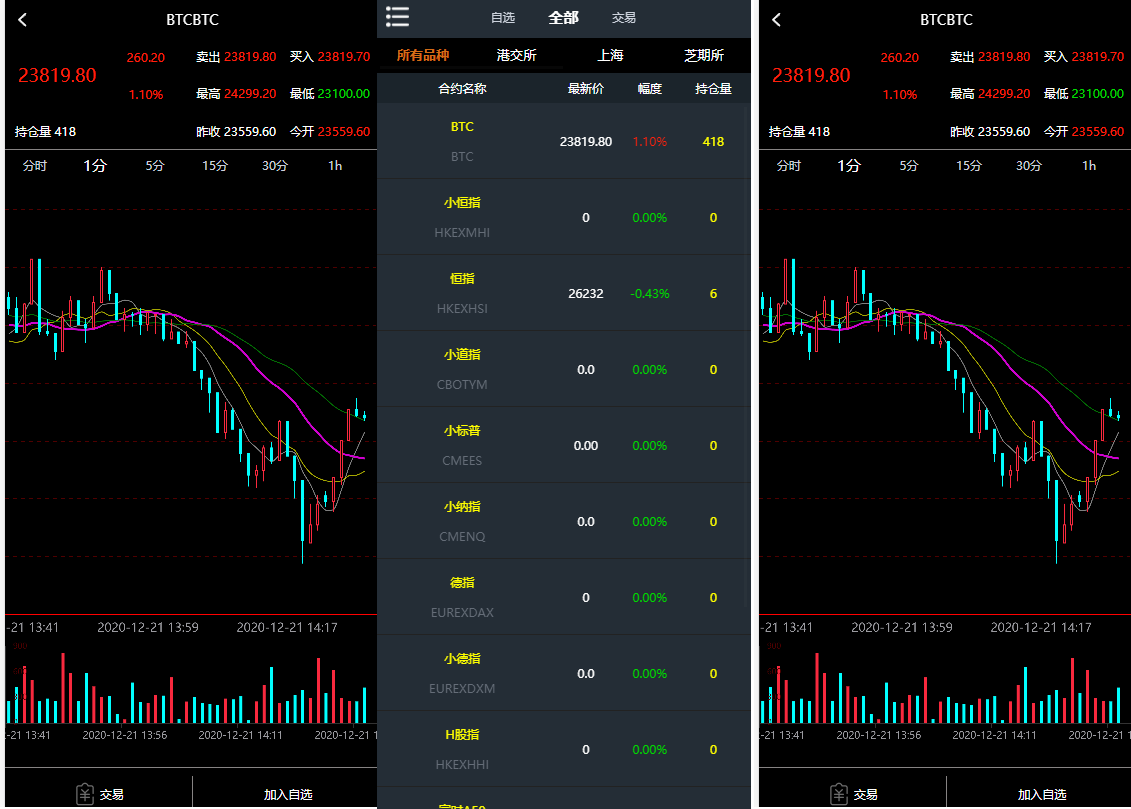This screenshot has height=809, width=1131.
Task: Click BTCBTC title on left screen
Action: coord(193,20)
